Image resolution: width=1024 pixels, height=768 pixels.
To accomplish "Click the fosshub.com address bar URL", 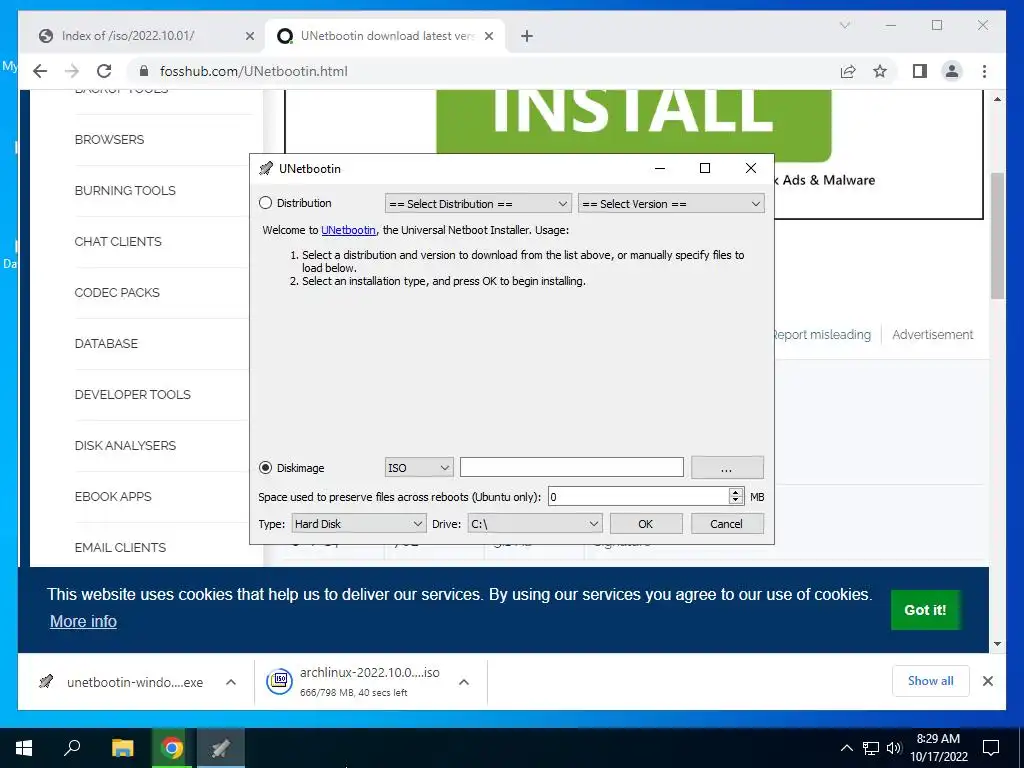I will (x=253, y=71).
